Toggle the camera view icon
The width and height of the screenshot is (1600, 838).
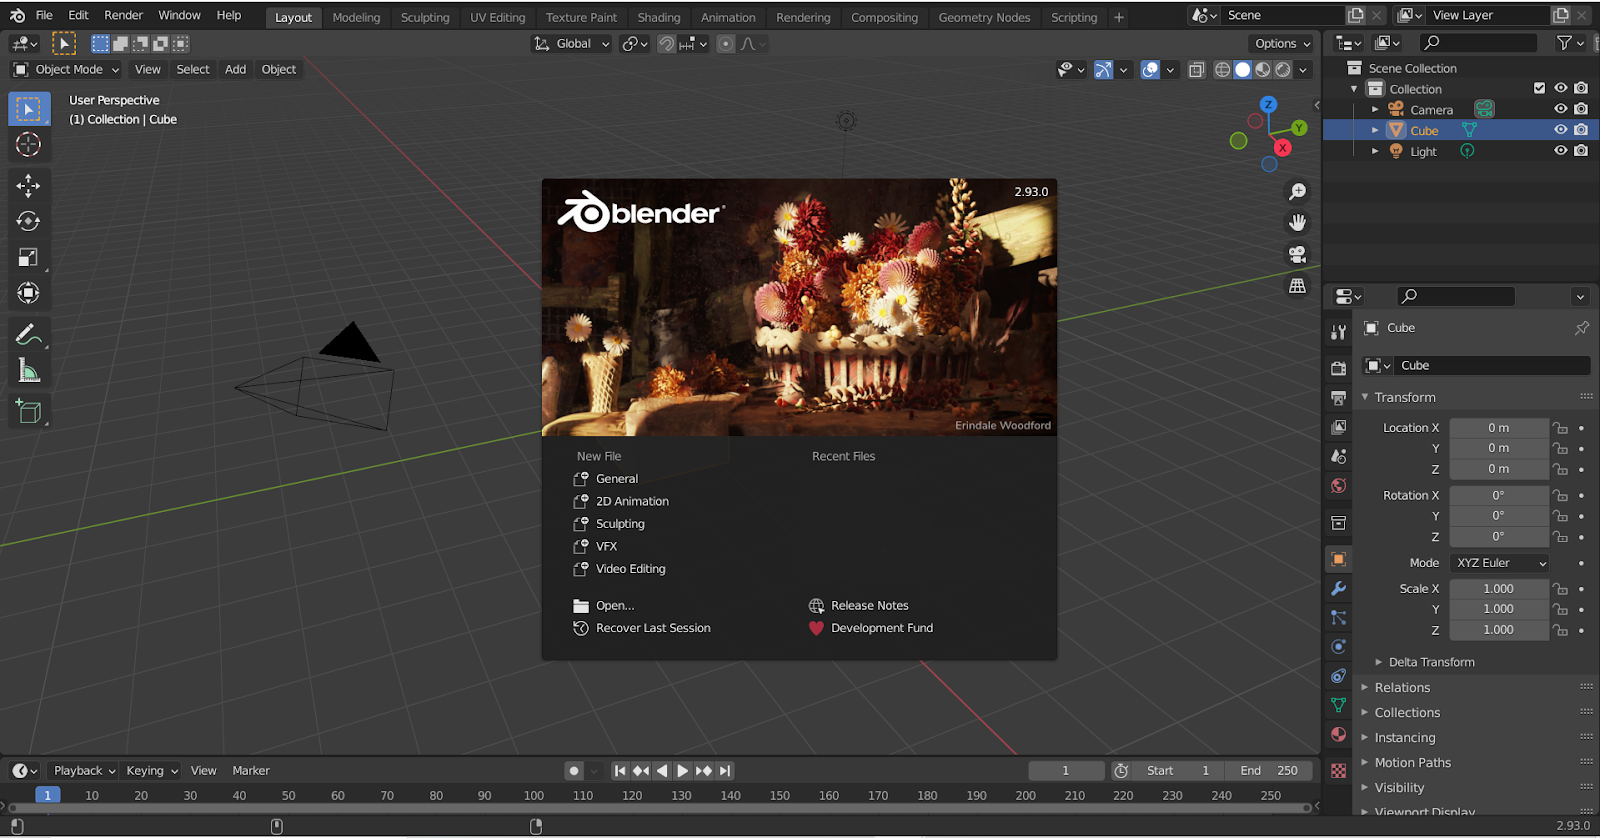(1297, 254)
